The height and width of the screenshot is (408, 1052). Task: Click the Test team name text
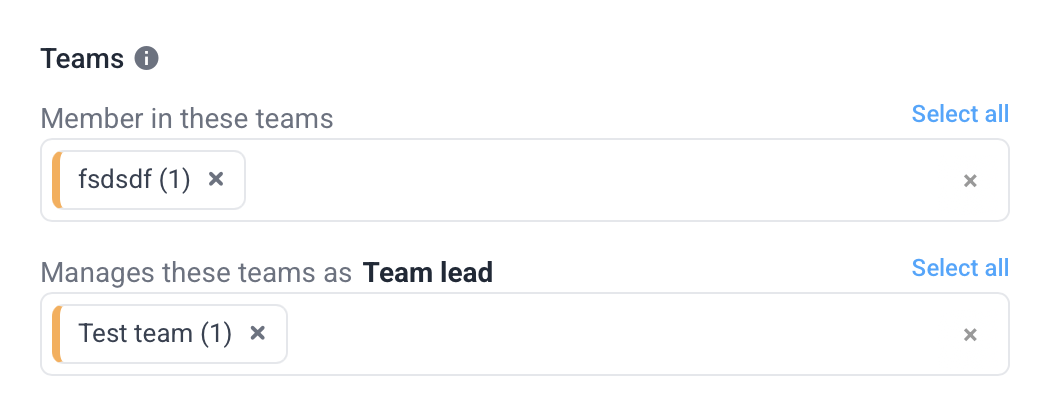(135, 334)
